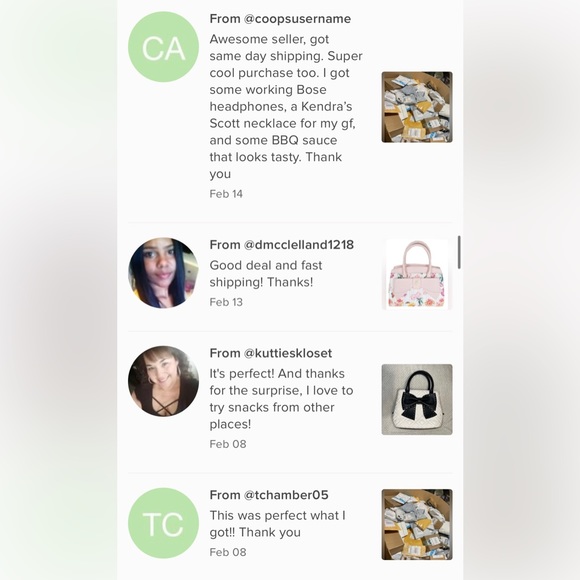Click the scrollbar handle on the right edge
Viewport: 580px width, 580px height.
(x=459, y=252)
